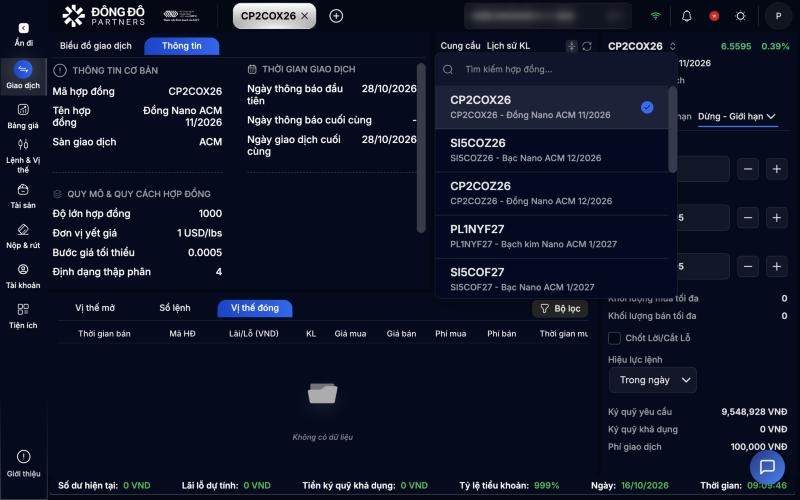The image size is (800, 500).
Task: Change language via Vietnam flag icon
Action: pos(714,16)
